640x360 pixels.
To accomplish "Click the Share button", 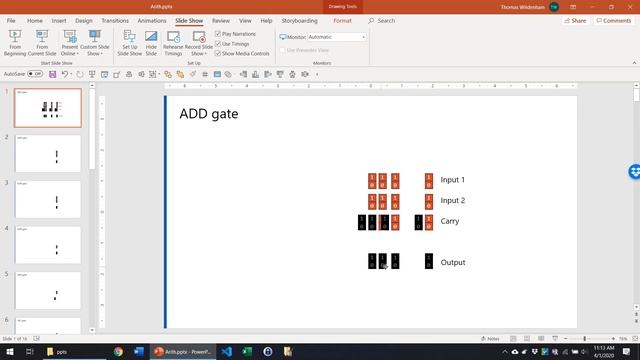I will [x=575, y=20].
